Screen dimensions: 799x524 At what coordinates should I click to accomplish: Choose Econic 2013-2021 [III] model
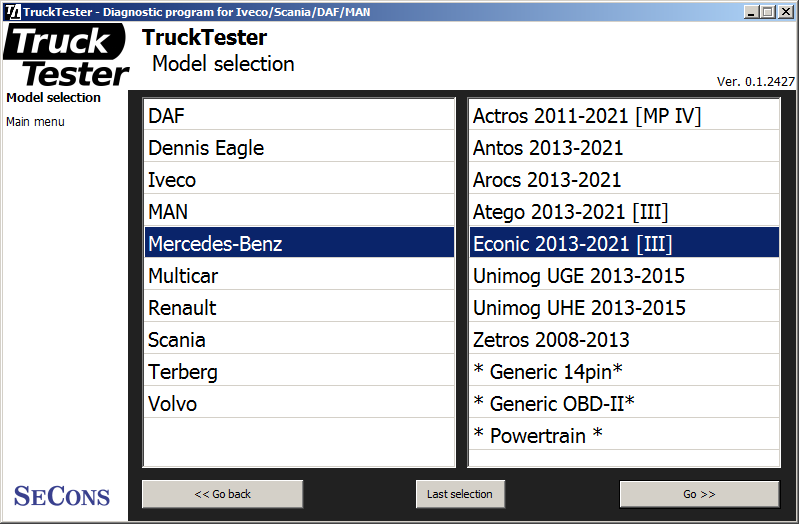pos(624,243)
